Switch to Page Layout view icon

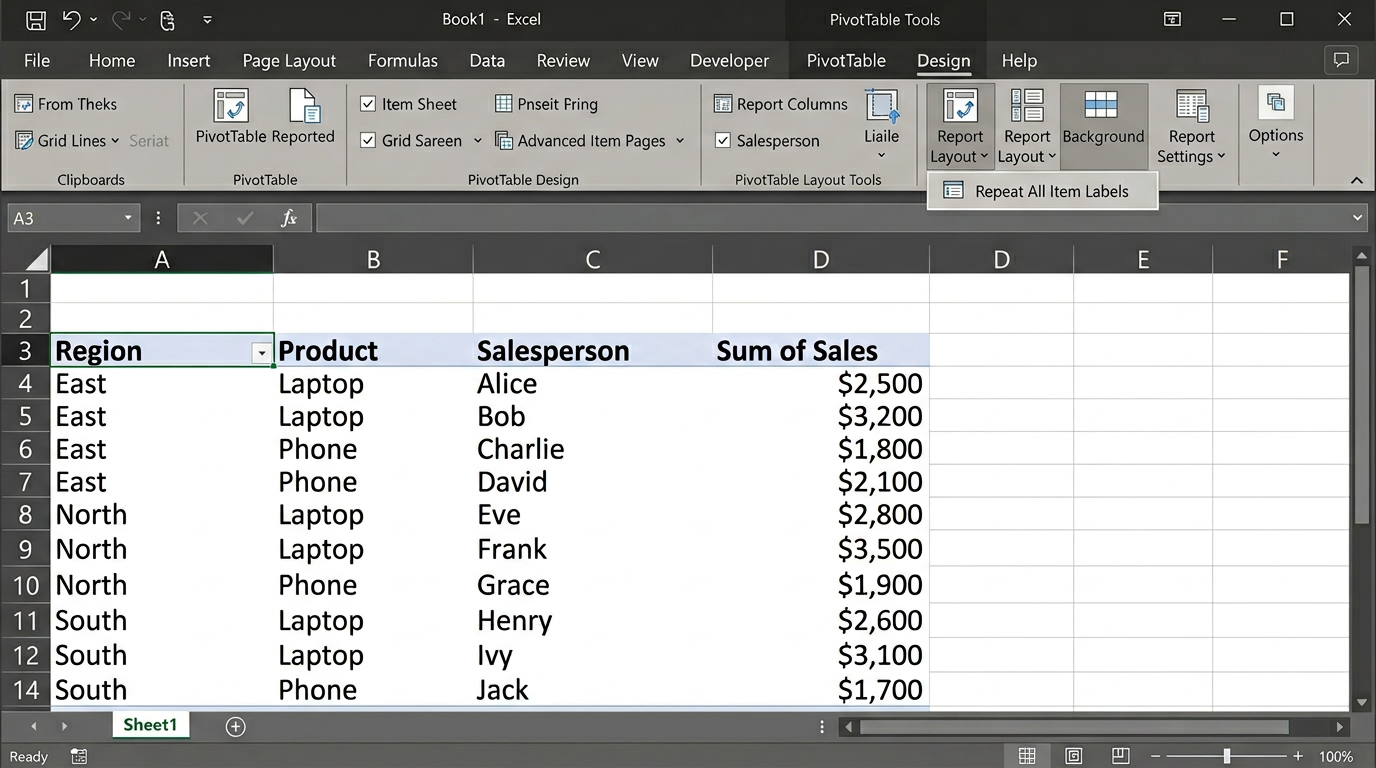(1073, 756)
